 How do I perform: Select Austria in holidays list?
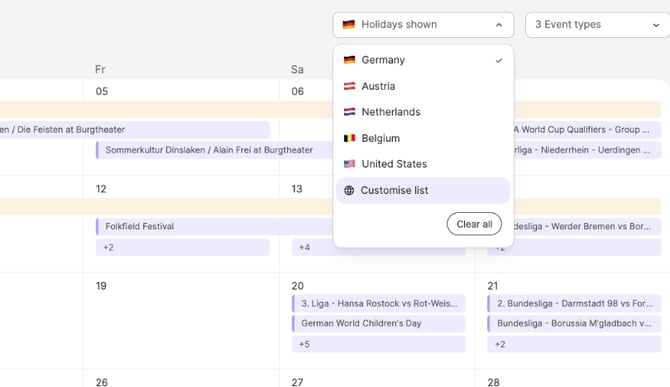423,86
